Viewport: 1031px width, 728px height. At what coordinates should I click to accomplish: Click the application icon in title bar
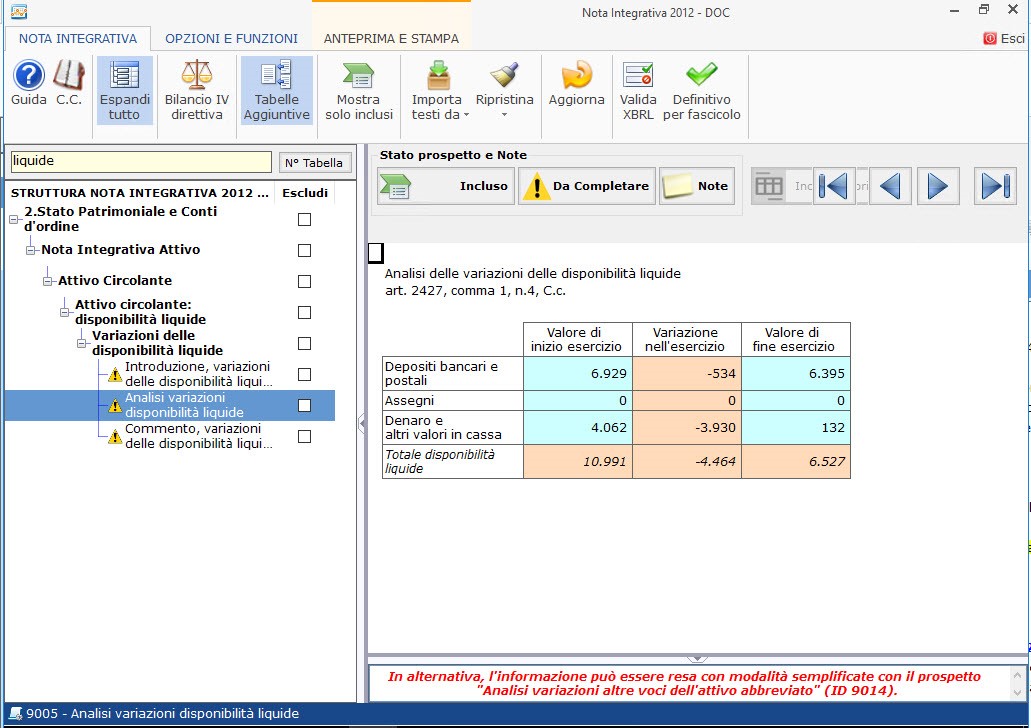pyautogui.click(x=18, y=12)
